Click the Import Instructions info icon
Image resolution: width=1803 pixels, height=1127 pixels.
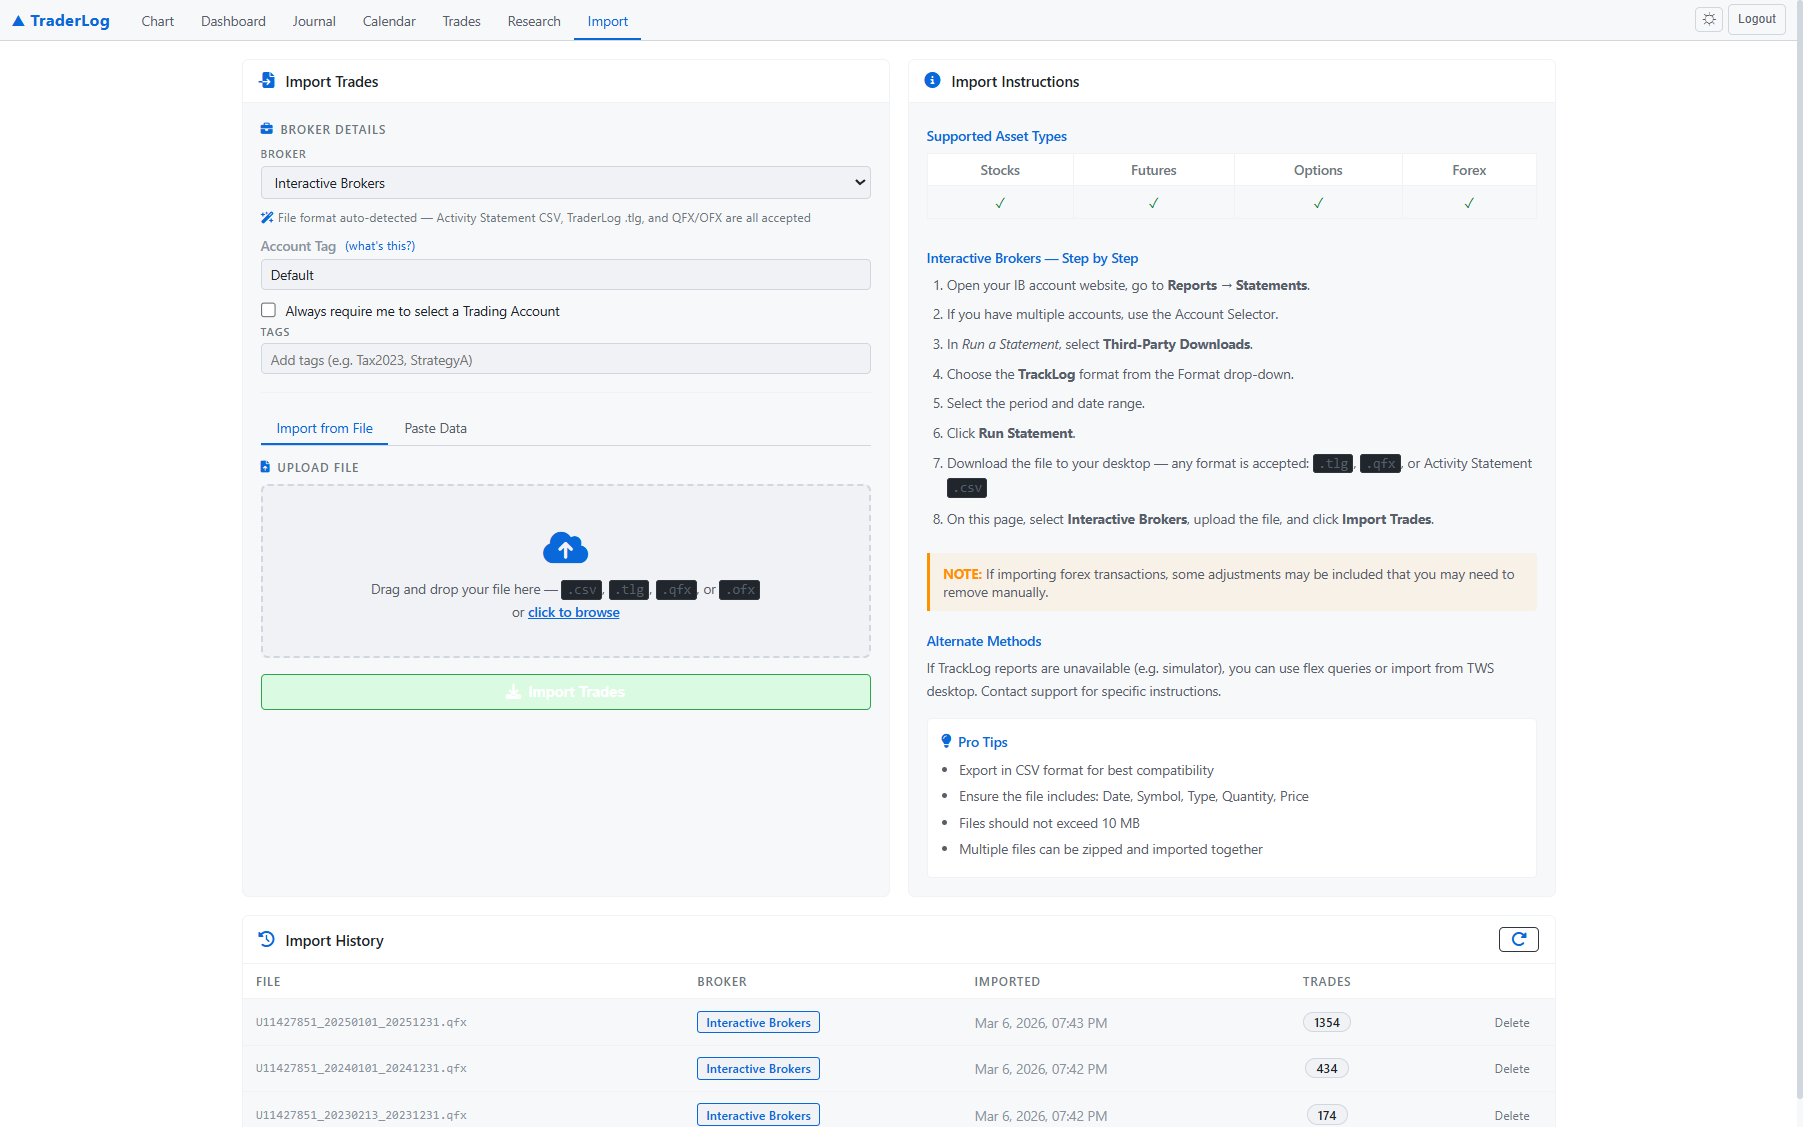tap(932, 81)
